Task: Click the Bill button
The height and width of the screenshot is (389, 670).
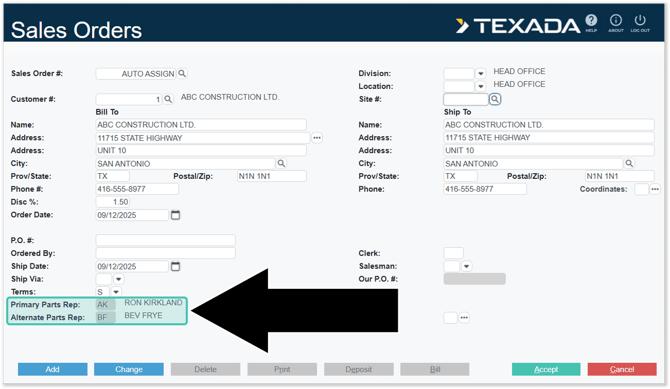Action: pyautogui.click(x=435, y=369)
